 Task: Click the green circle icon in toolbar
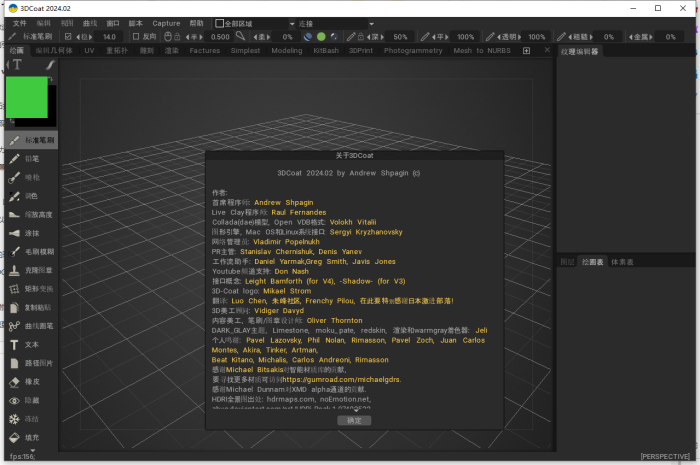point(321,37)
